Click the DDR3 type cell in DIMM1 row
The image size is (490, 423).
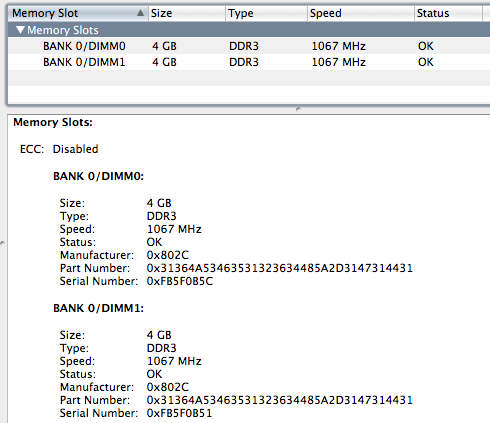[244, 62]
